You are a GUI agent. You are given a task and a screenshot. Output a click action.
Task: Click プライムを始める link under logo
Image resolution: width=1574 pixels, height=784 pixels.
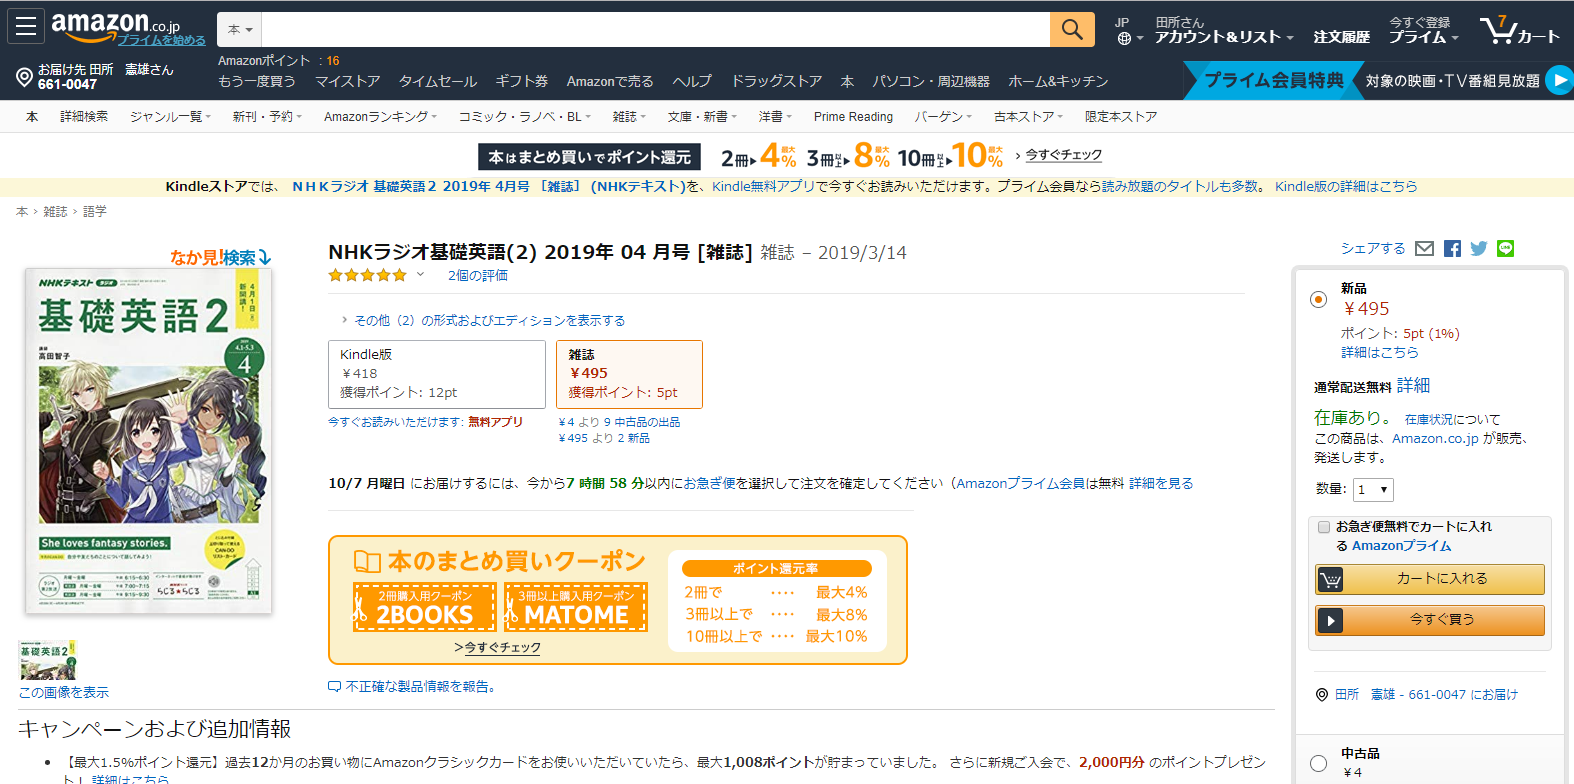161,40
